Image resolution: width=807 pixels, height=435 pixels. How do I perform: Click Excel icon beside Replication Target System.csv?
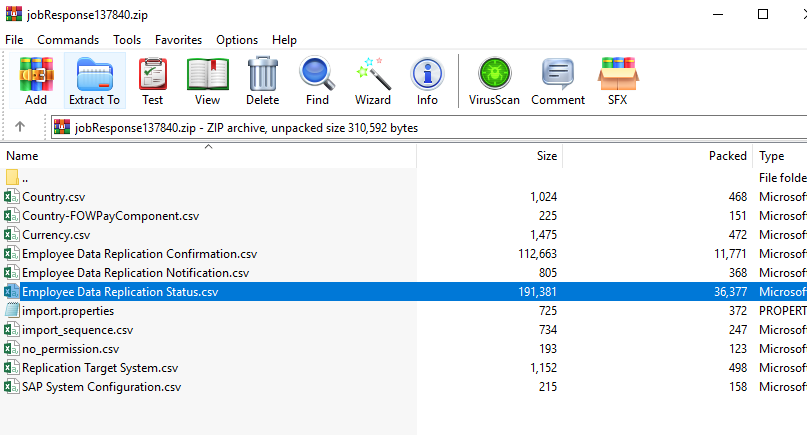pos(12,368)
